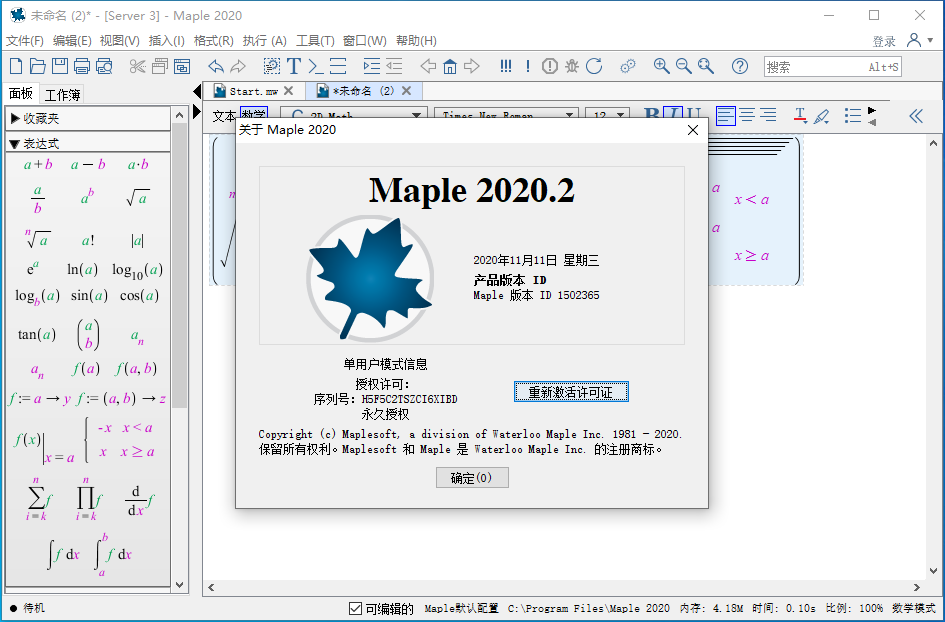Go to the home page icon

450,66
